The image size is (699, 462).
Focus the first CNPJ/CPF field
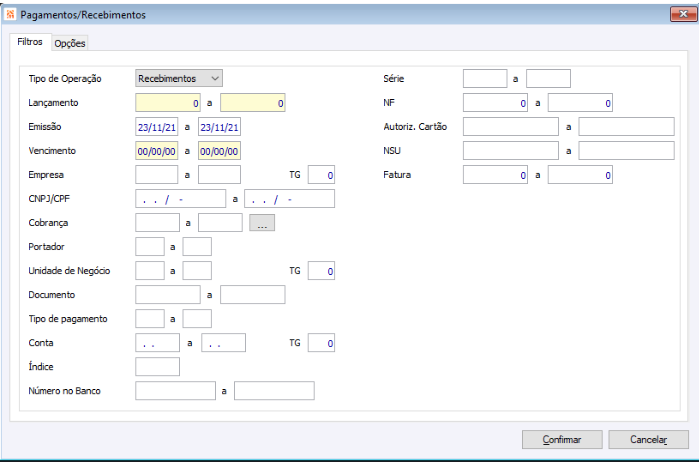point(180,199)
